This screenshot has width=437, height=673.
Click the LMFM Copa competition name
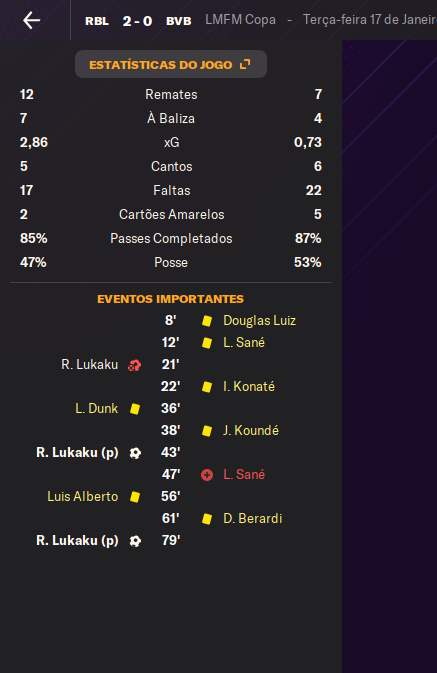240,20
